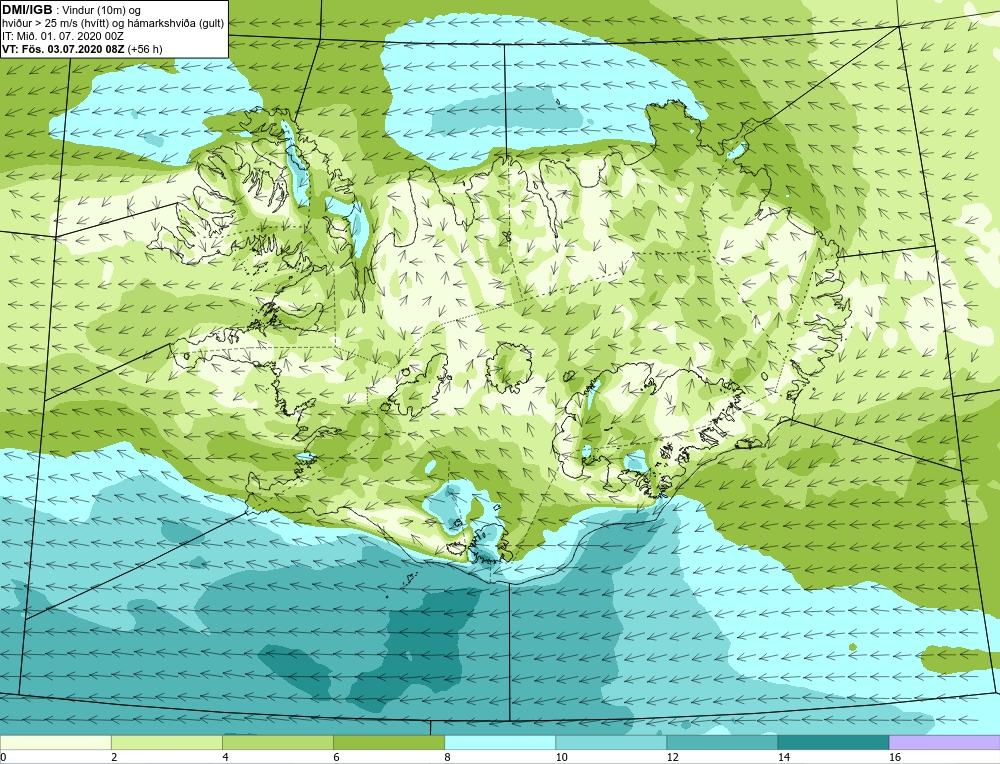Click the legend scale label '10'

click(561, 757)
